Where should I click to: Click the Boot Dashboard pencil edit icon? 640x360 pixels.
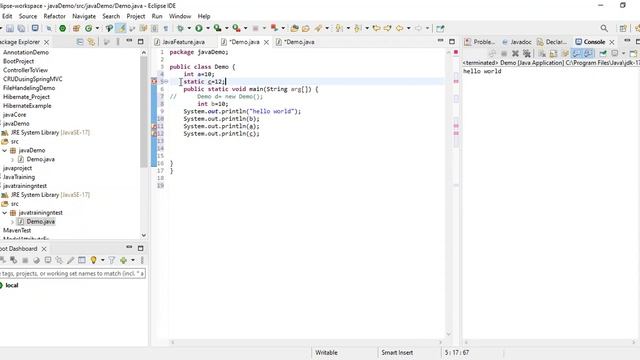pyautogui.click(x=70, y=260)
